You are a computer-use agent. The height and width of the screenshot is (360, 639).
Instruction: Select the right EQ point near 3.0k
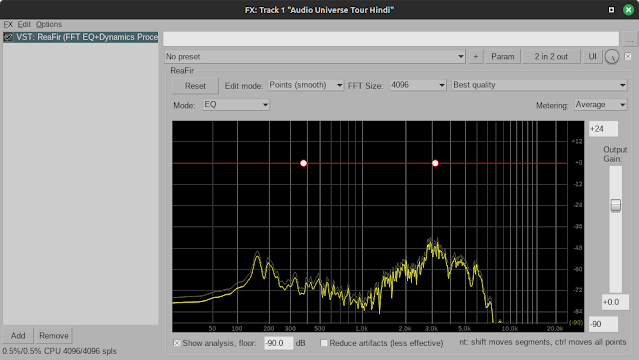435,163
